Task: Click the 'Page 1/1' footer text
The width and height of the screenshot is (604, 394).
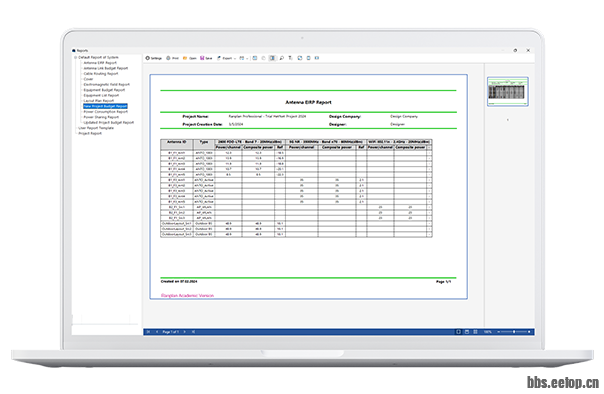Action: 443,282
